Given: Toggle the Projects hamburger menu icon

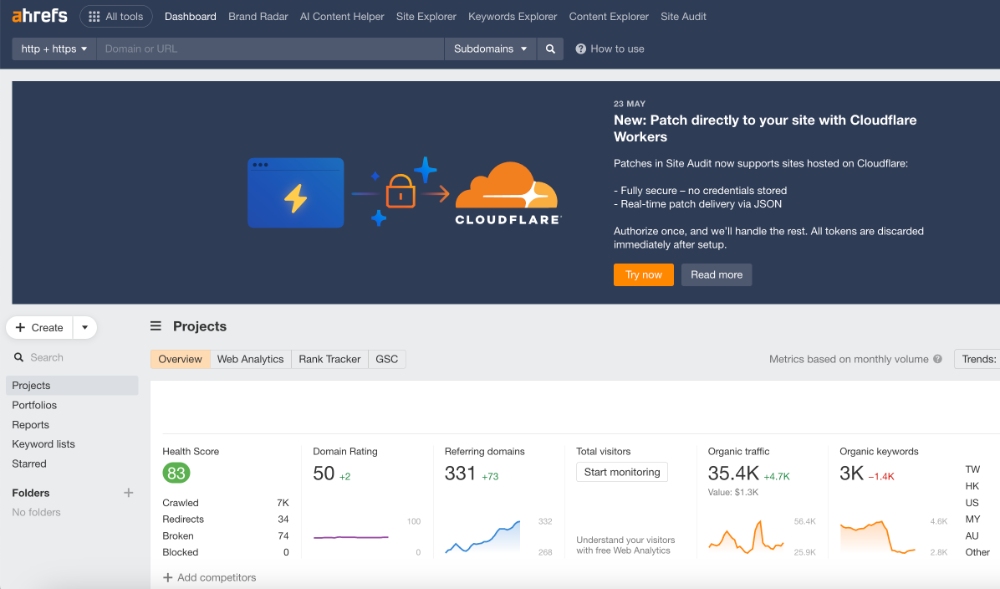Looking at the screenshot, I should tap(156, 326).
